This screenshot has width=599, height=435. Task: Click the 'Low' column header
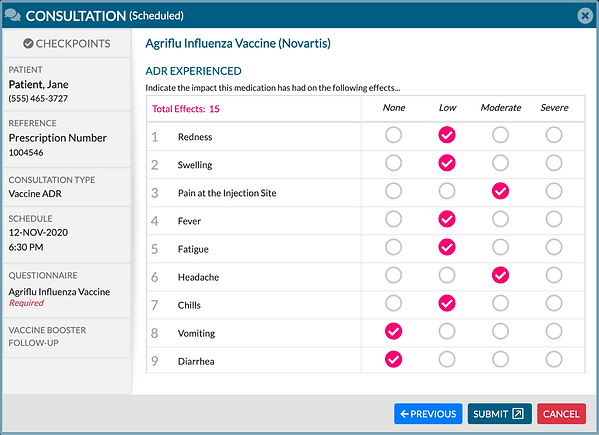tap(447, 108)
